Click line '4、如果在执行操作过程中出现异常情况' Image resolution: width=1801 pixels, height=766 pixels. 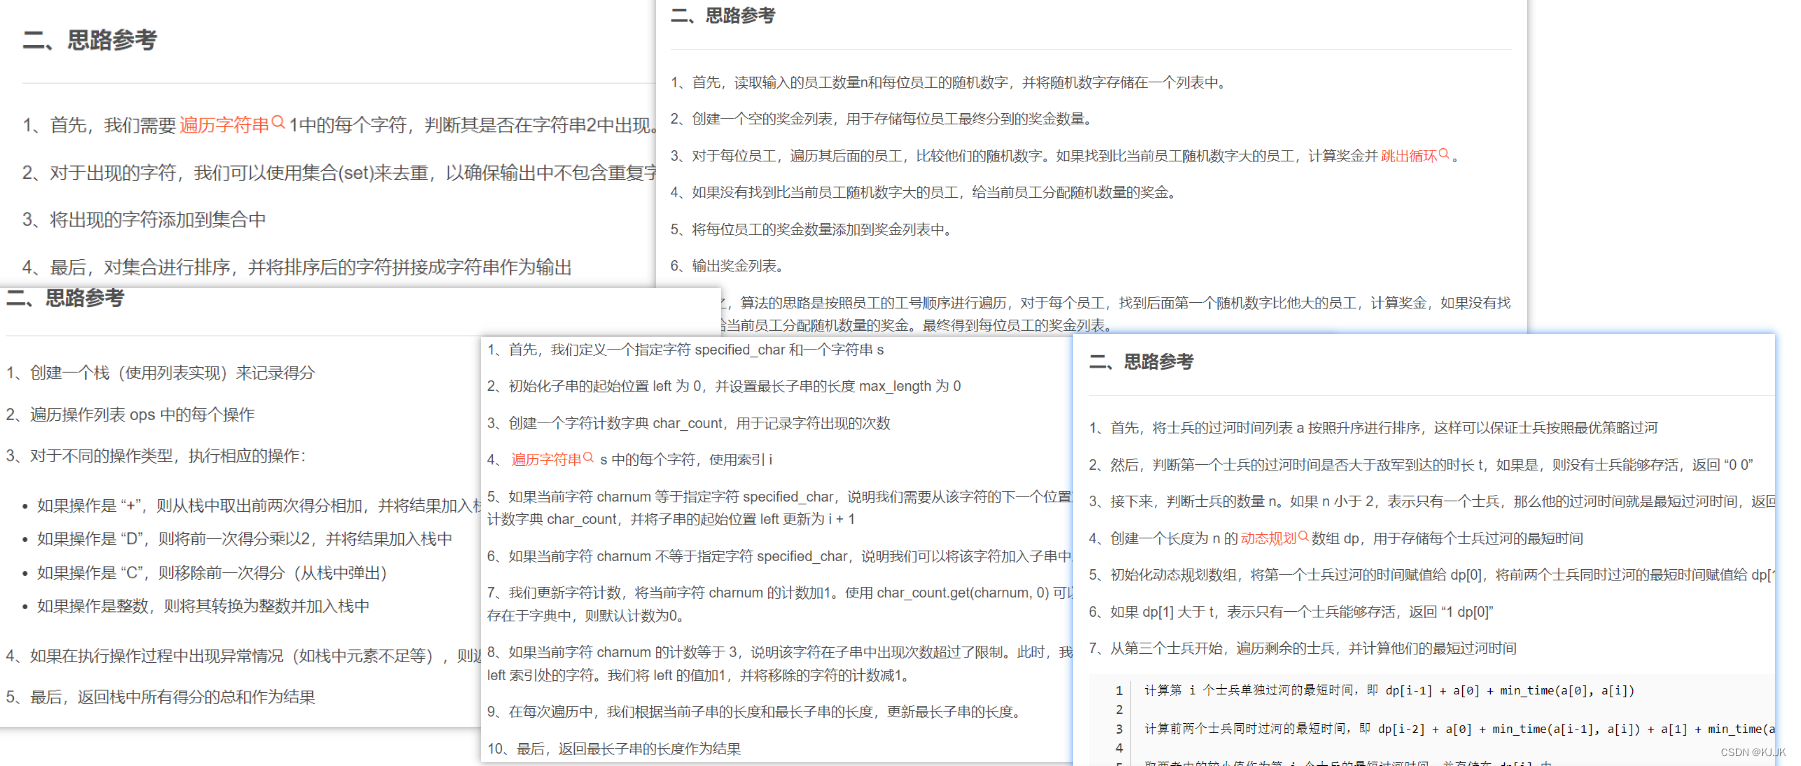coord(244,656)
